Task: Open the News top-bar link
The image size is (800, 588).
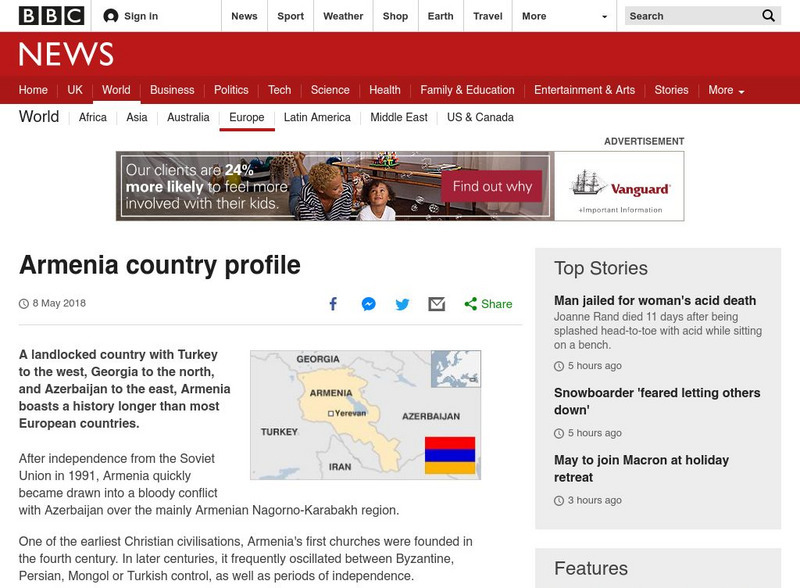Action: [x=244, y=16]
